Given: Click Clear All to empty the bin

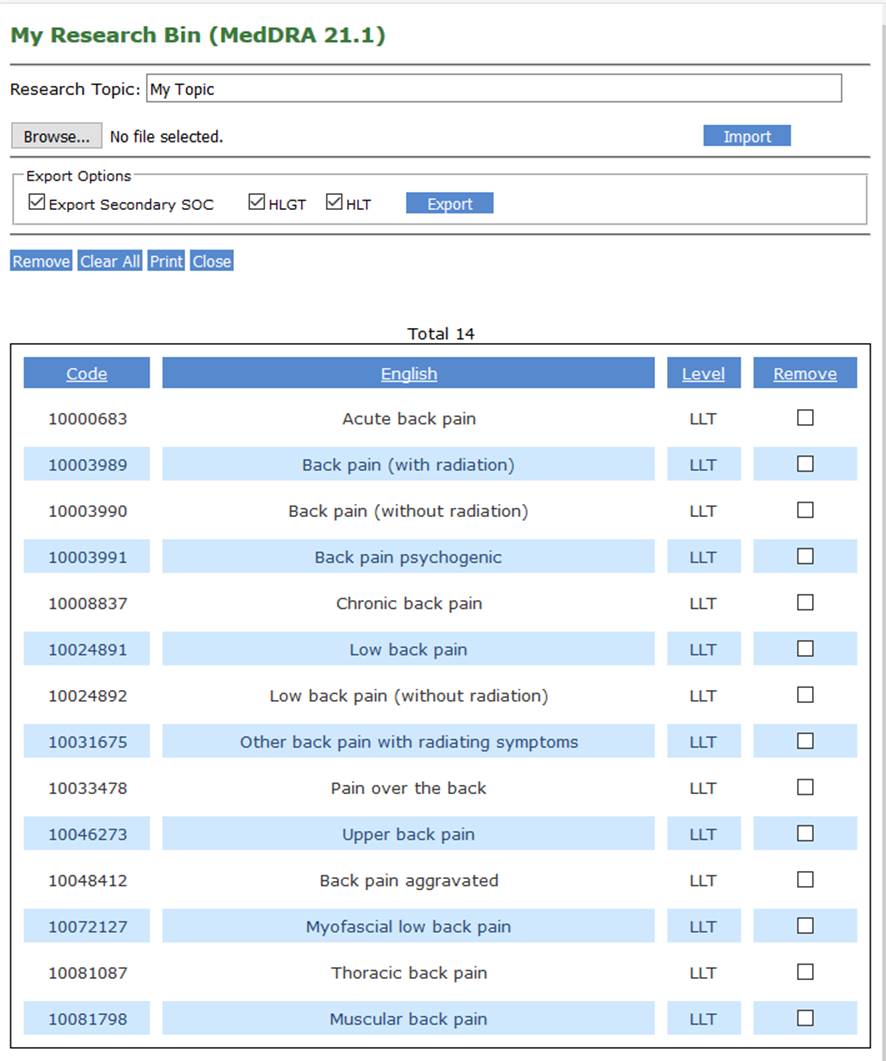Looking at the screenshot, I should point(109,261).
